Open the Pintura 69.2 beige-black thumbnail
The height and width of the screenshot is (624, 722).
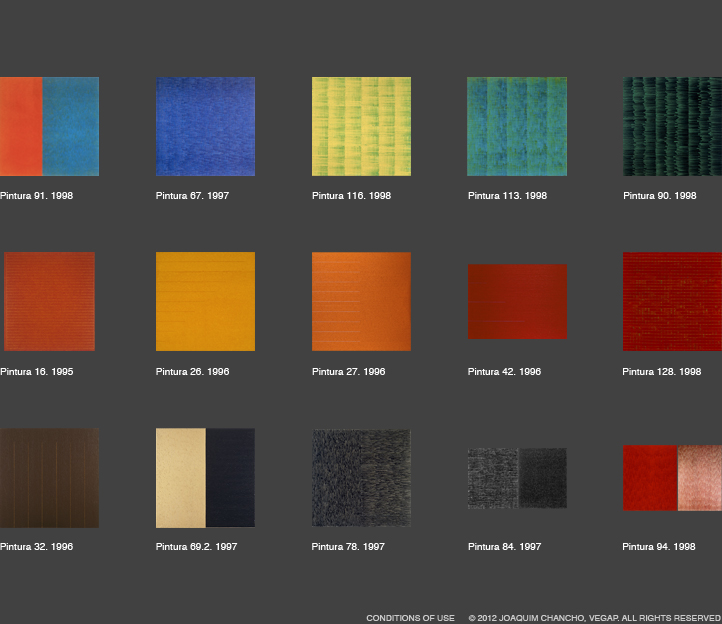click(x=205, y=478)
